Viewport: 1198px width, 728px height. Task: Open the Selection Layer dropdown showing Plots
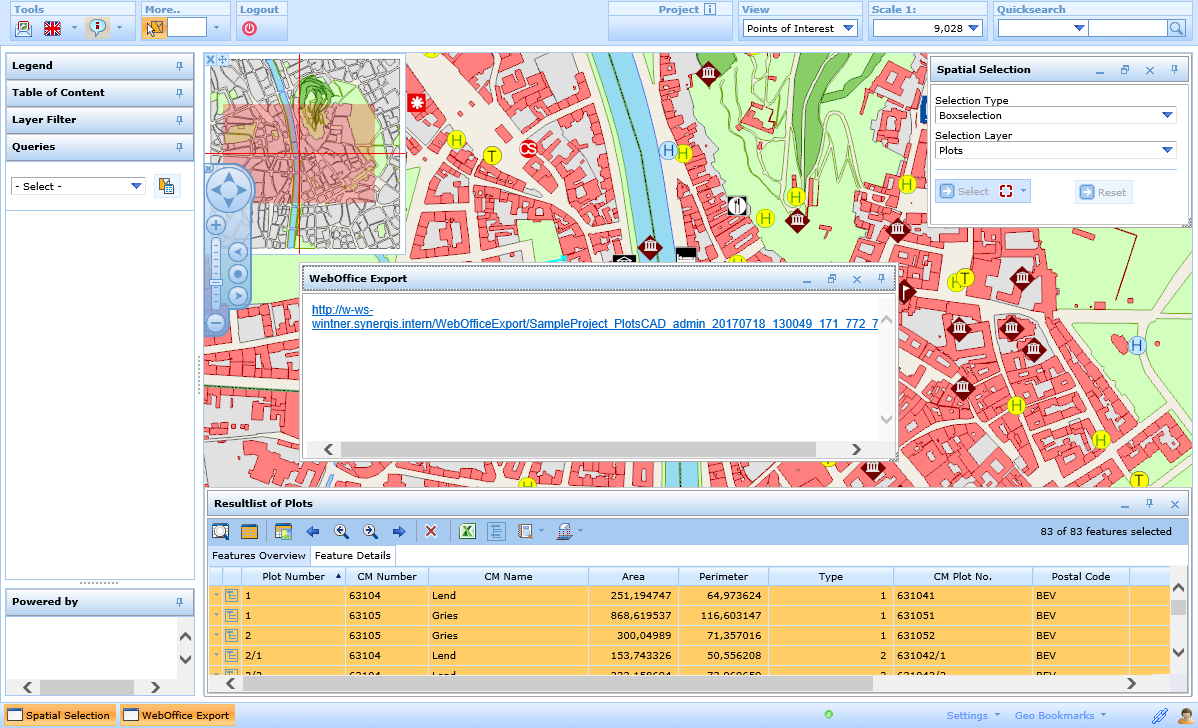tap(1167, 149)
